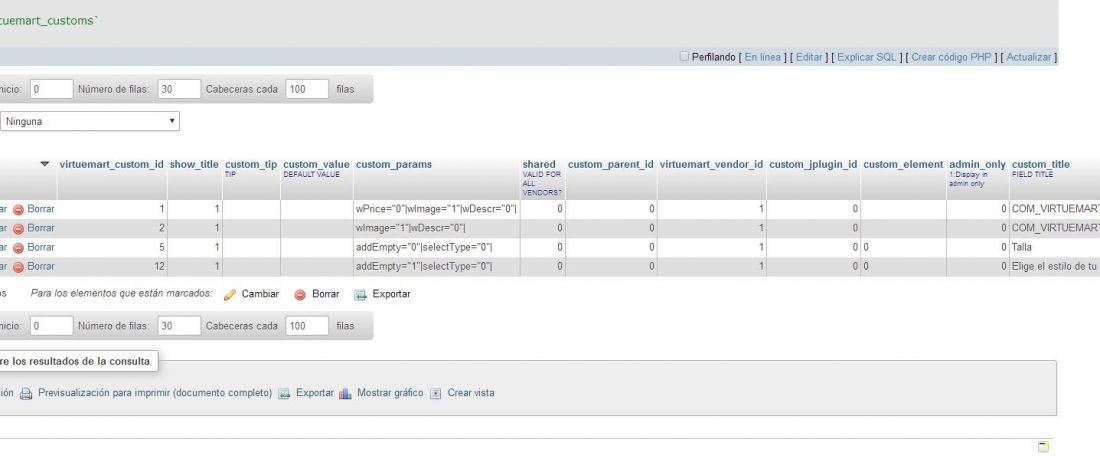The width and height of the screenshot is (1100, 472).
Task: Click the Borrar icon in row id 5
Action: 19,247
